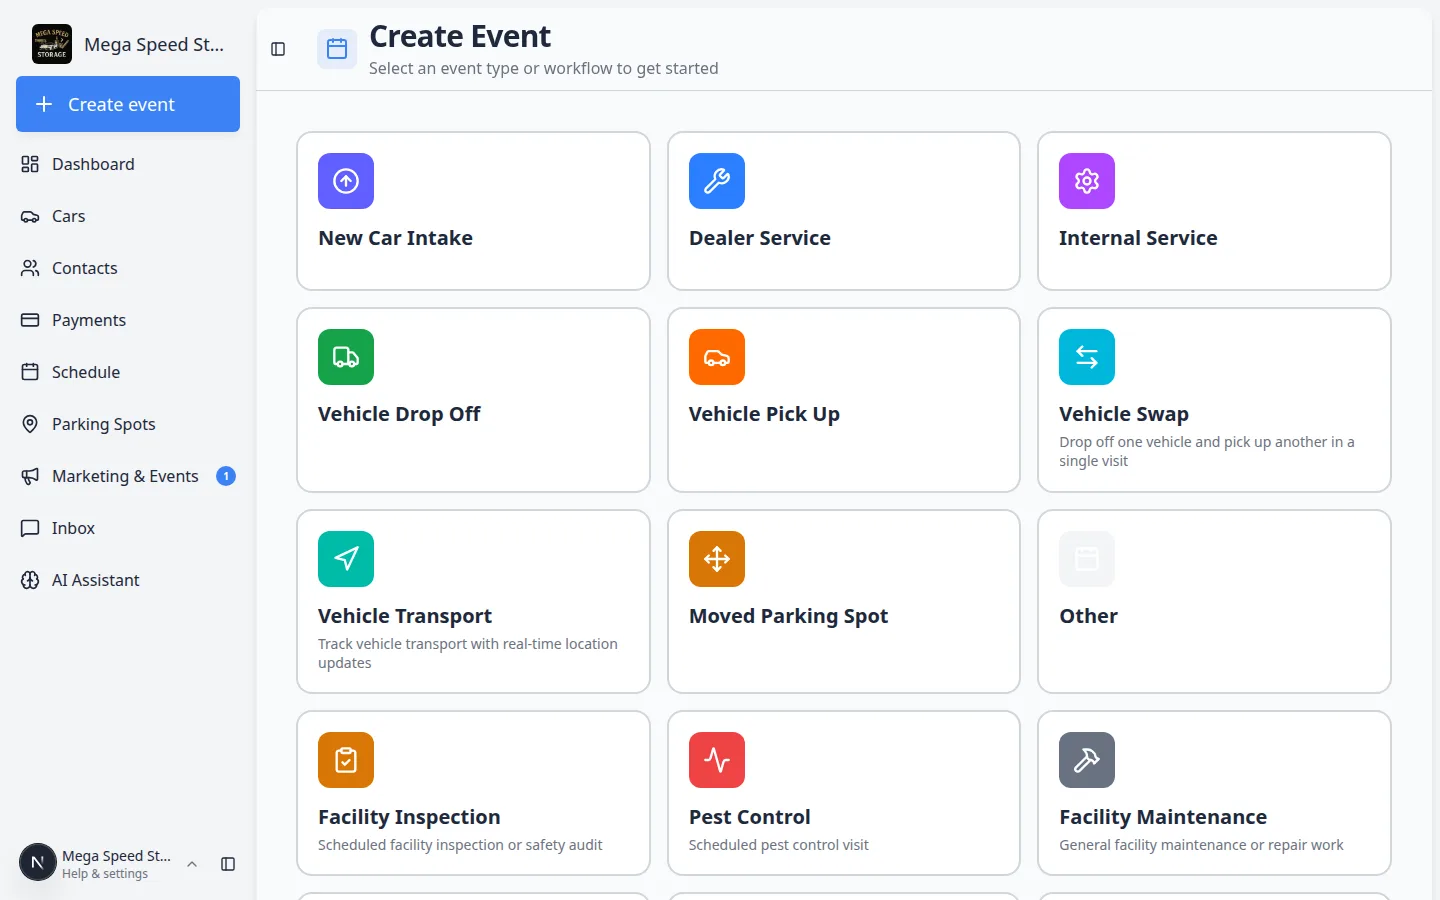Click 'Scheduled facility inspection or safety audit' text
The height and width of the screenshot is (900, 1440).
point(460,845)
